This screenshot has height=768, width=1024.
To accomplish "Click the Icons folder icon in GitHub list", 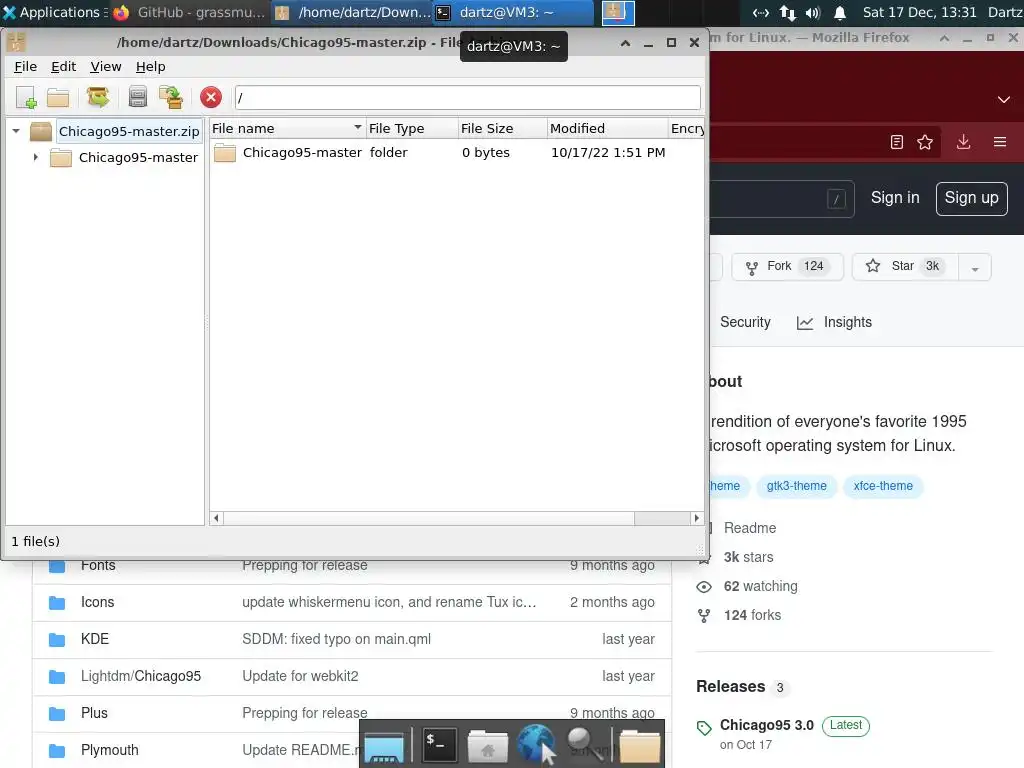I will tap(57, 602).
